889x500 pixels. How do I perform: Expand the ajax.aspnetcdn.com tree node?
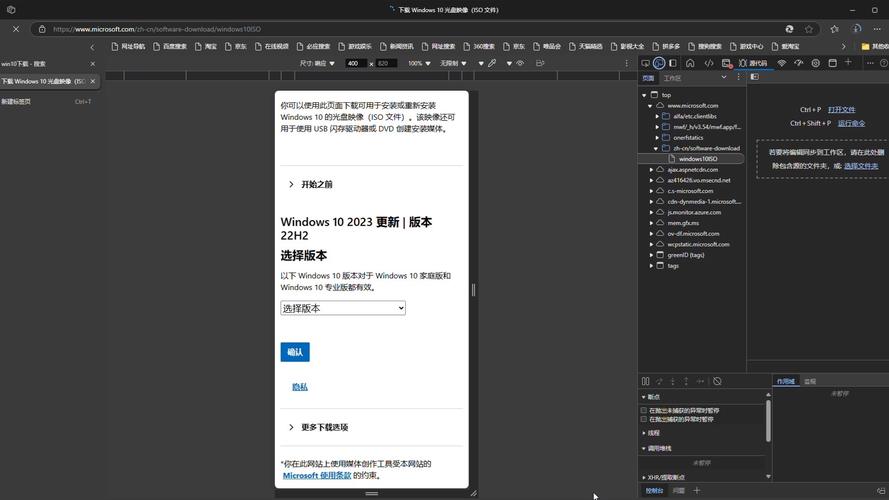click(x=651, y=170)
